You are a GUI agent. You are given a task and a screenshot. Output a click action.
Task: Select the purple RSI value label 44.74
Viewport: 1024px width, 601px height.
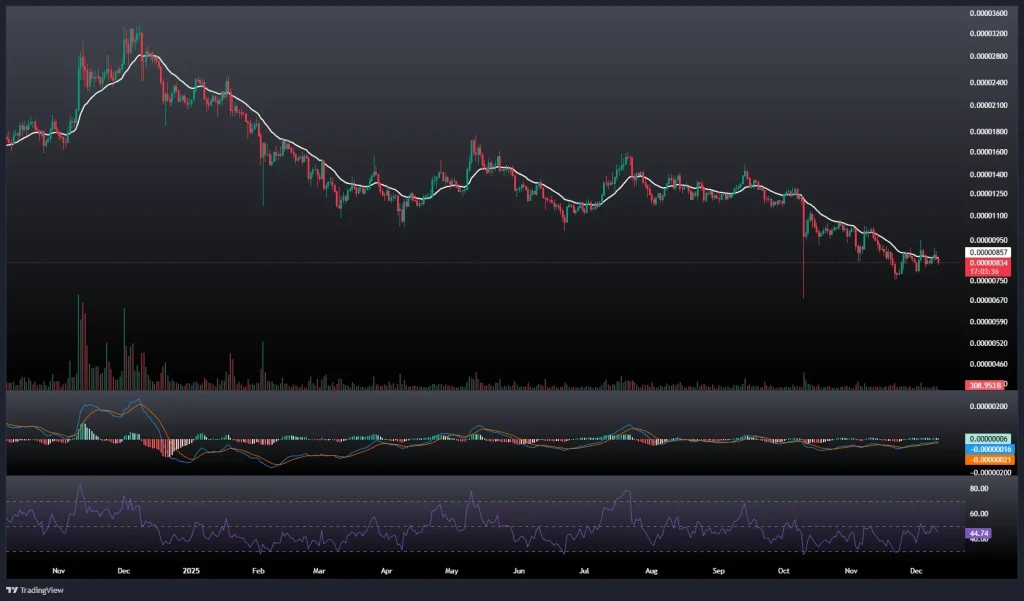coord(978,534)
